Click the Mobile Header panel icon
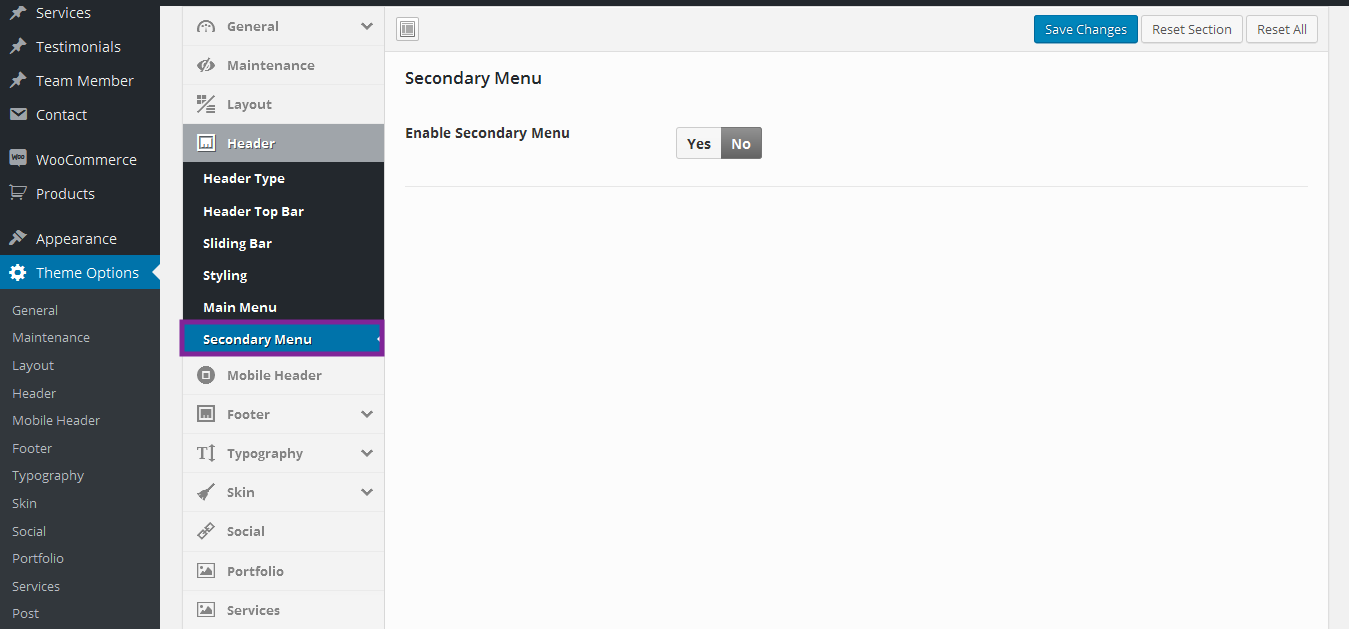The width and height of the screenshot is (1349, 629). click(206, 375)
